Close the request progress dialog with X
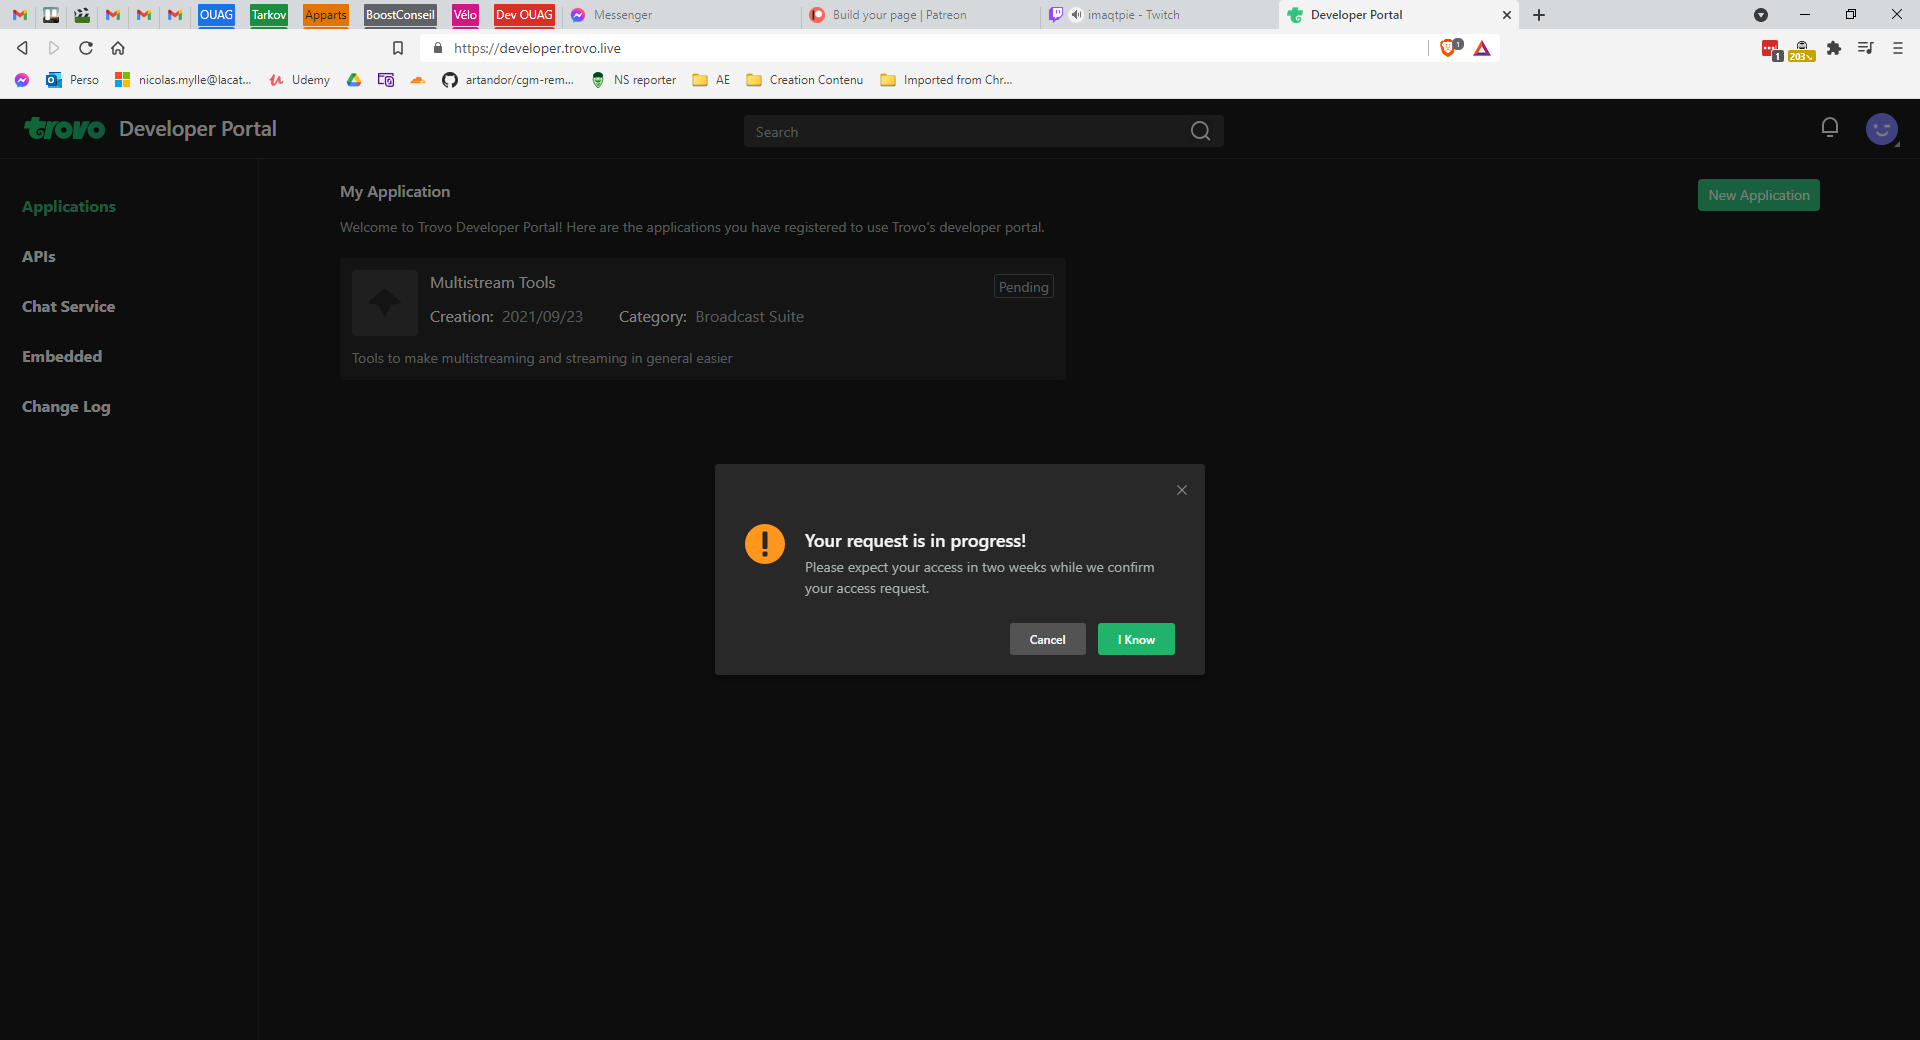This screenshot has height=1040, width=1920. tap(1181, 490)
